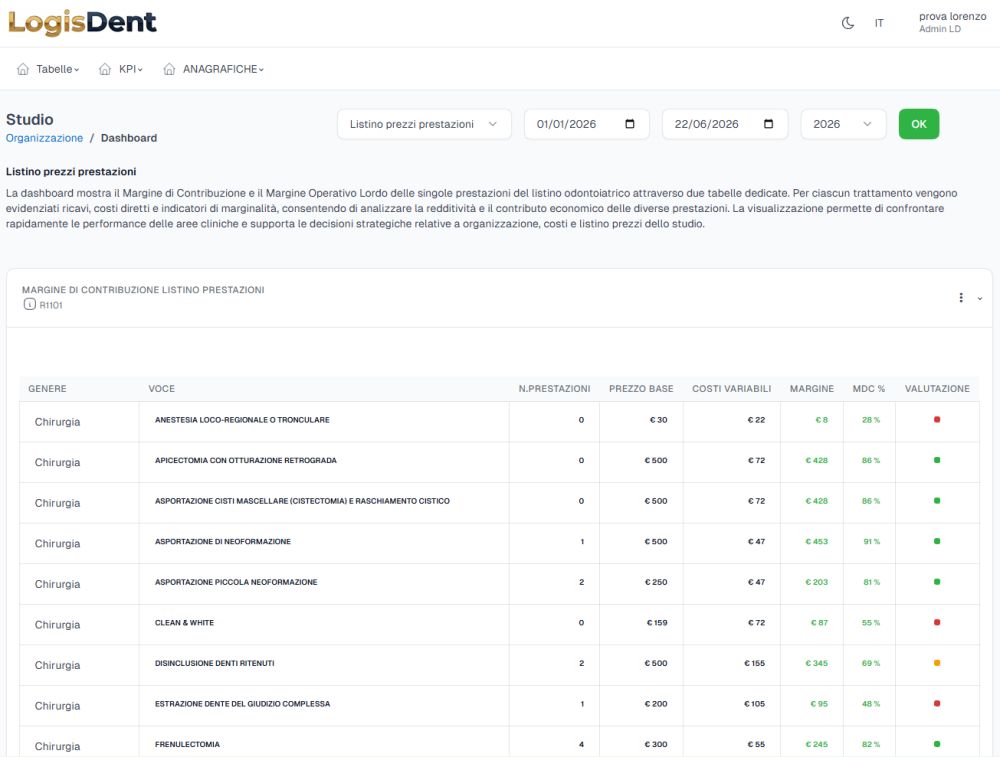Sort by the PREZZO BASE column header
This screenshot has width=1000, height=757.
[641, 388]
